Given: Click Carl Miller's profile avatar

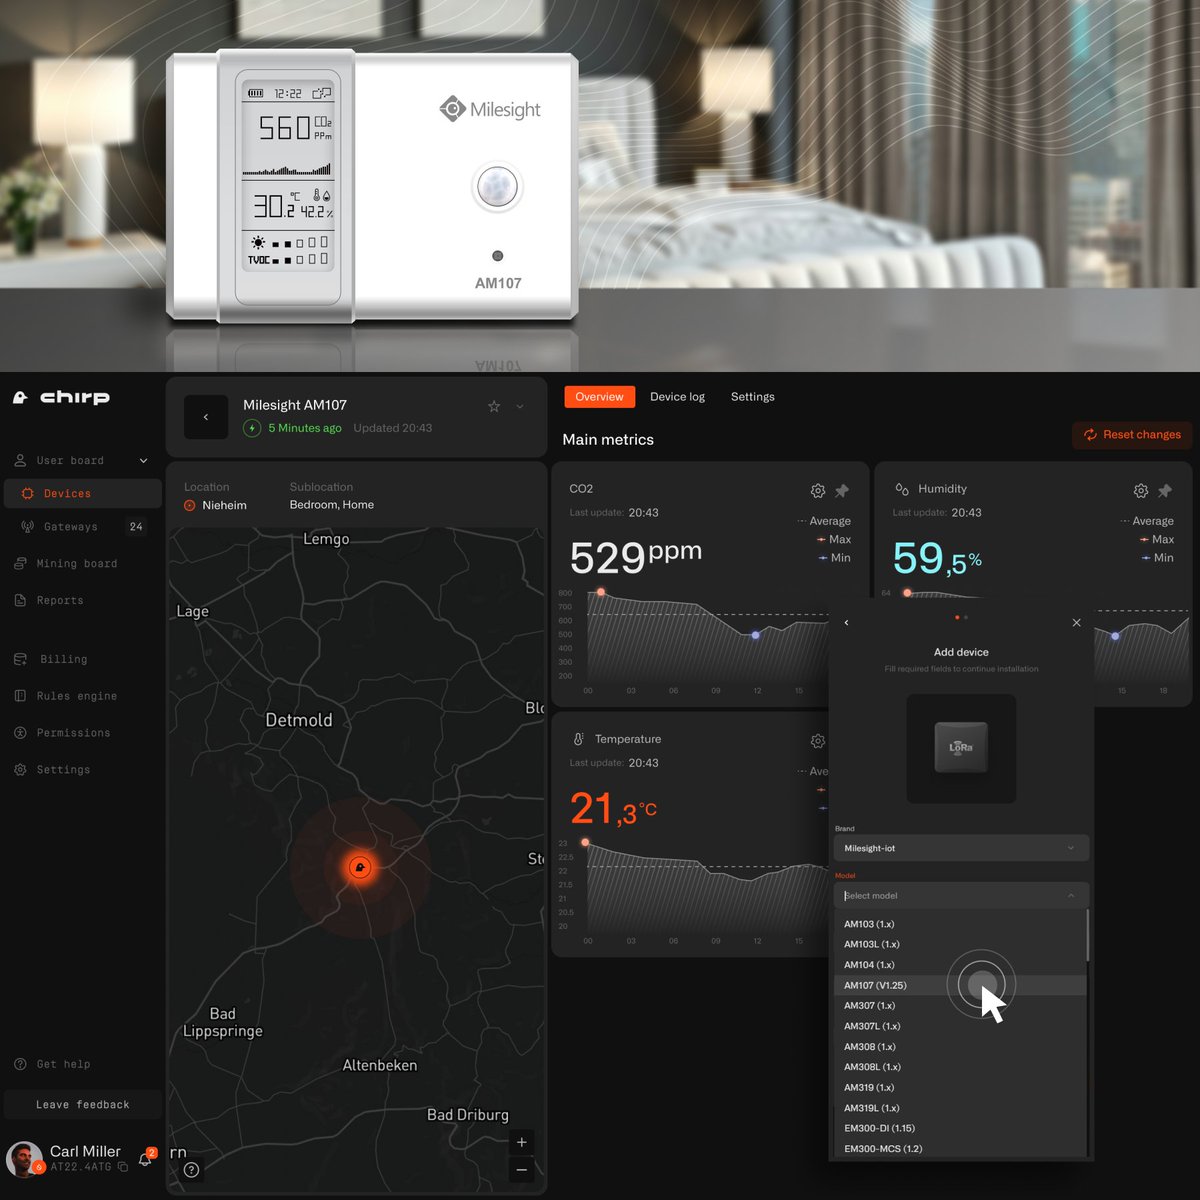Looking at the screenshot, I should (25, 1159).
